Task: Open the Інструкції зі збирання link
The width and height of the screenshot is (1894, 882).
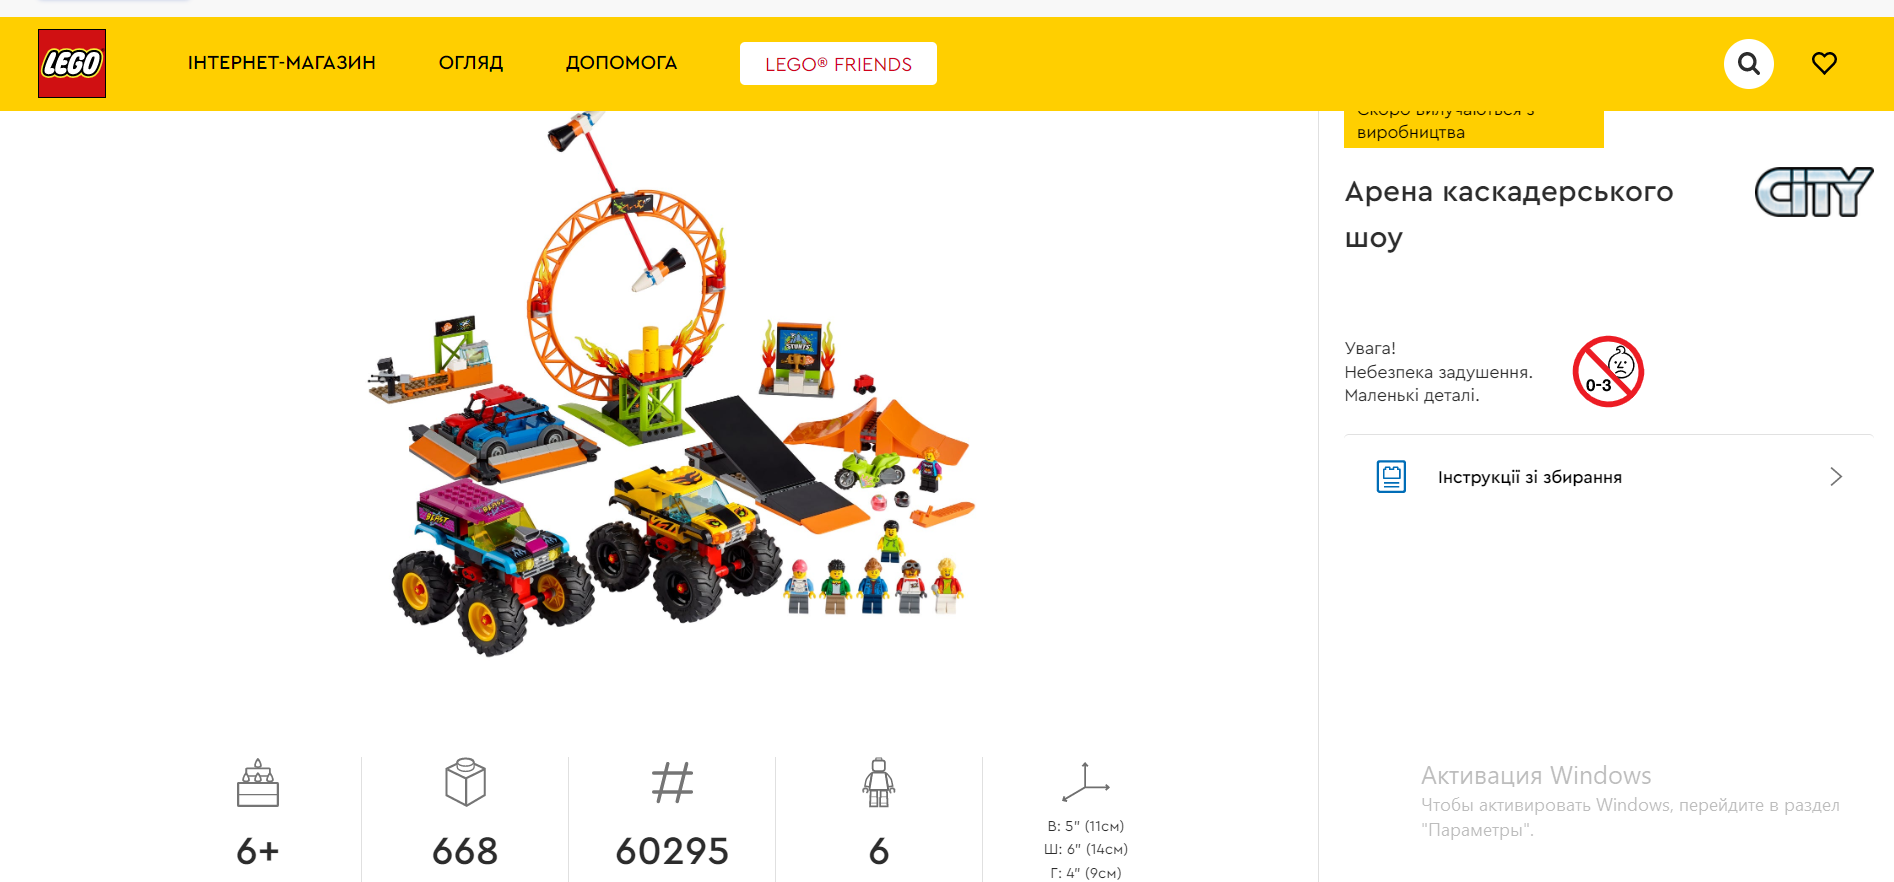Action: coord(1530,477)
